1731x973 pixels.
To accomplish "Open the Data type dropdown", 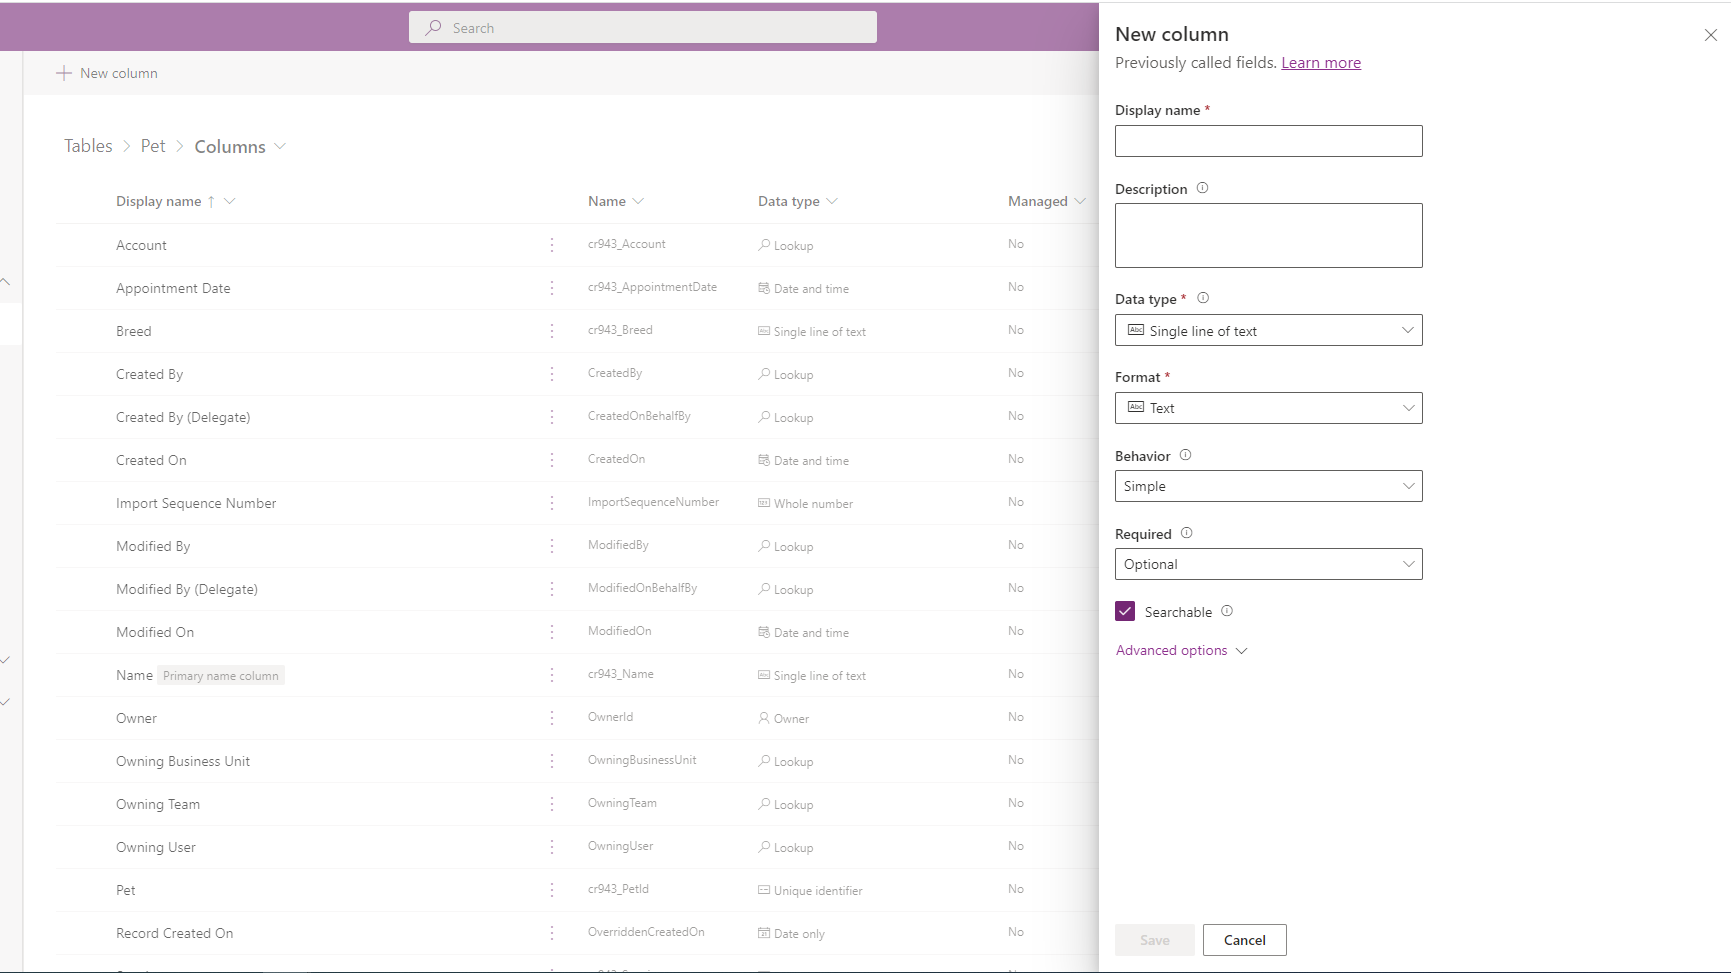I will 1268,330.
